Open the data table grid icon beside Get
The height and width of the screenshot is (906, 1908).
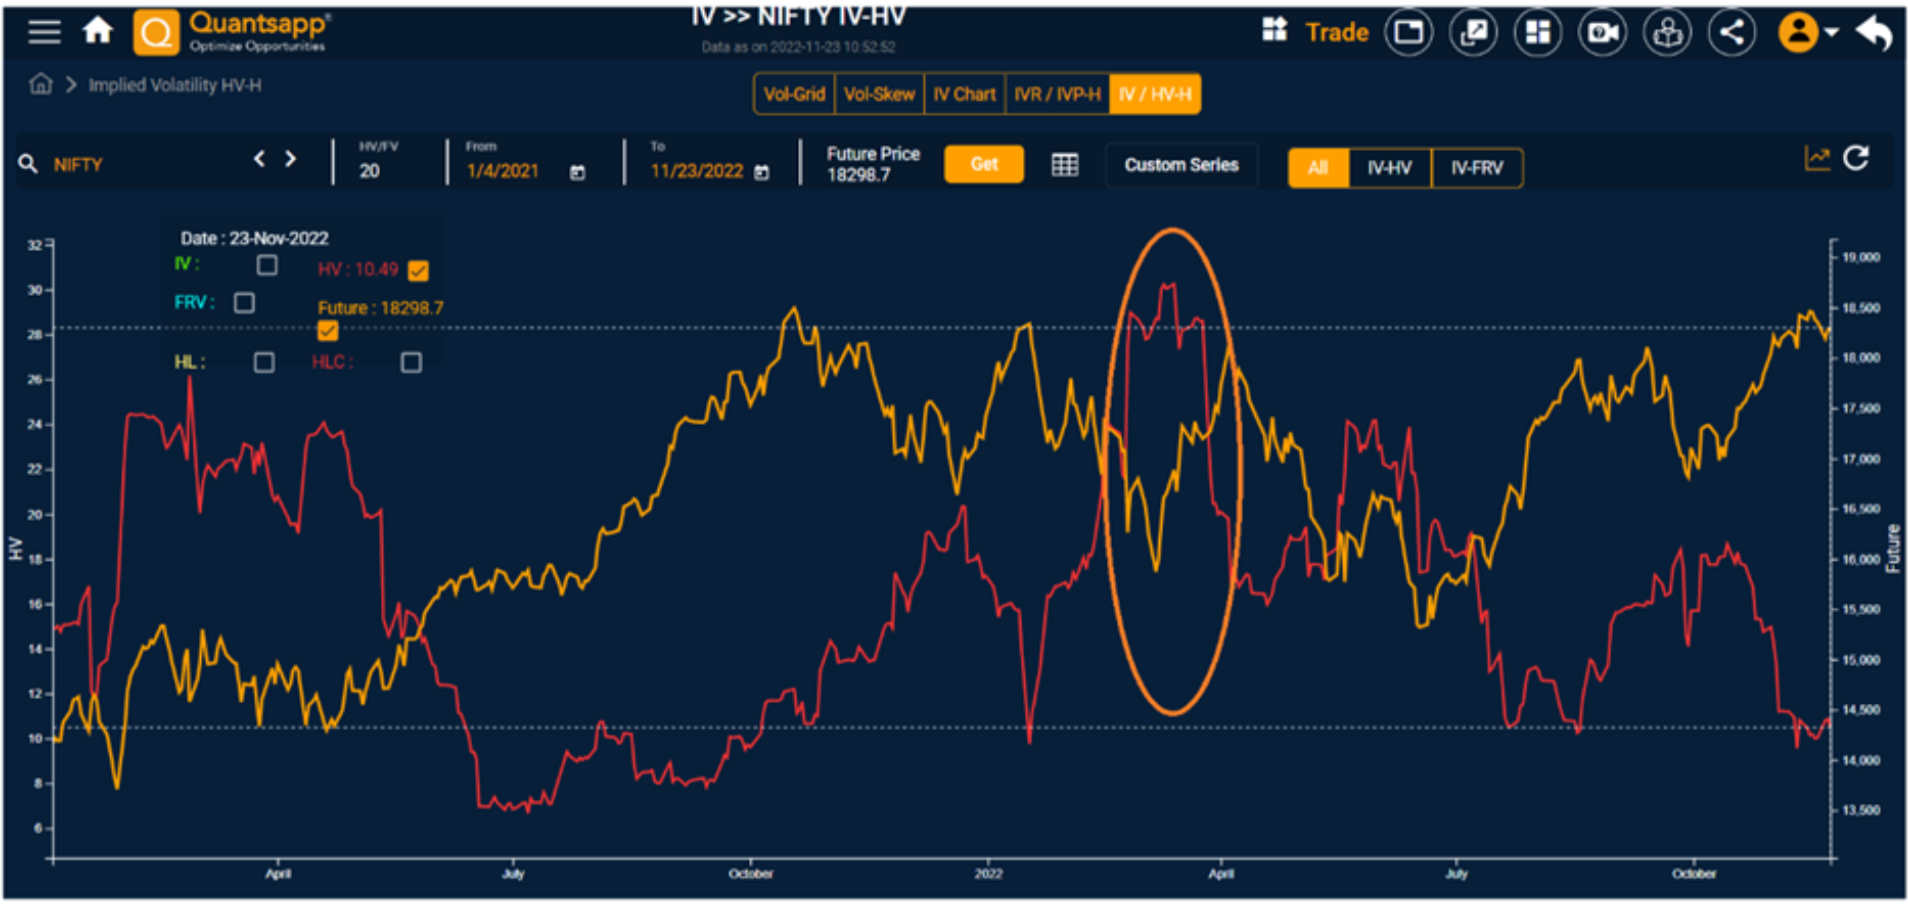point(1064,164)
